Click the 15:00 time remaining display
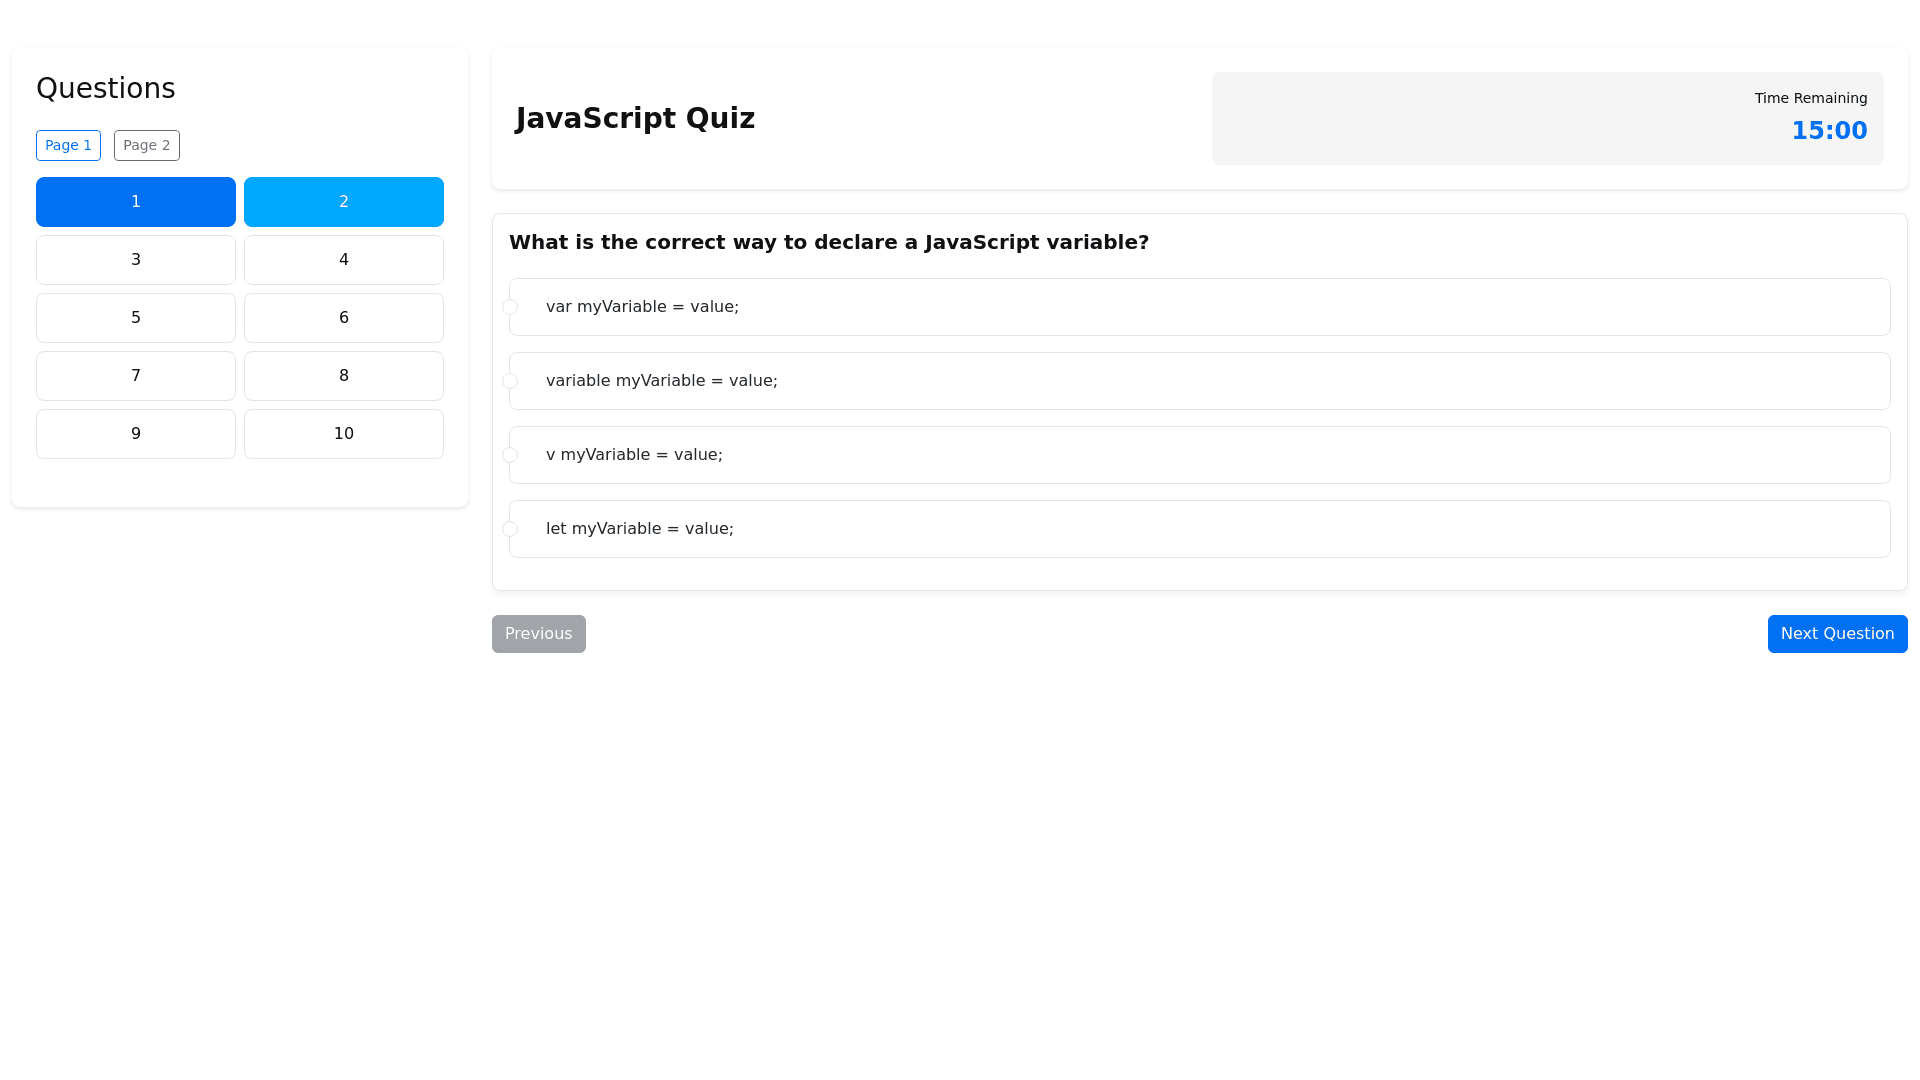Screen dimensions: 1920x1080 click(x=1829, y=131)
